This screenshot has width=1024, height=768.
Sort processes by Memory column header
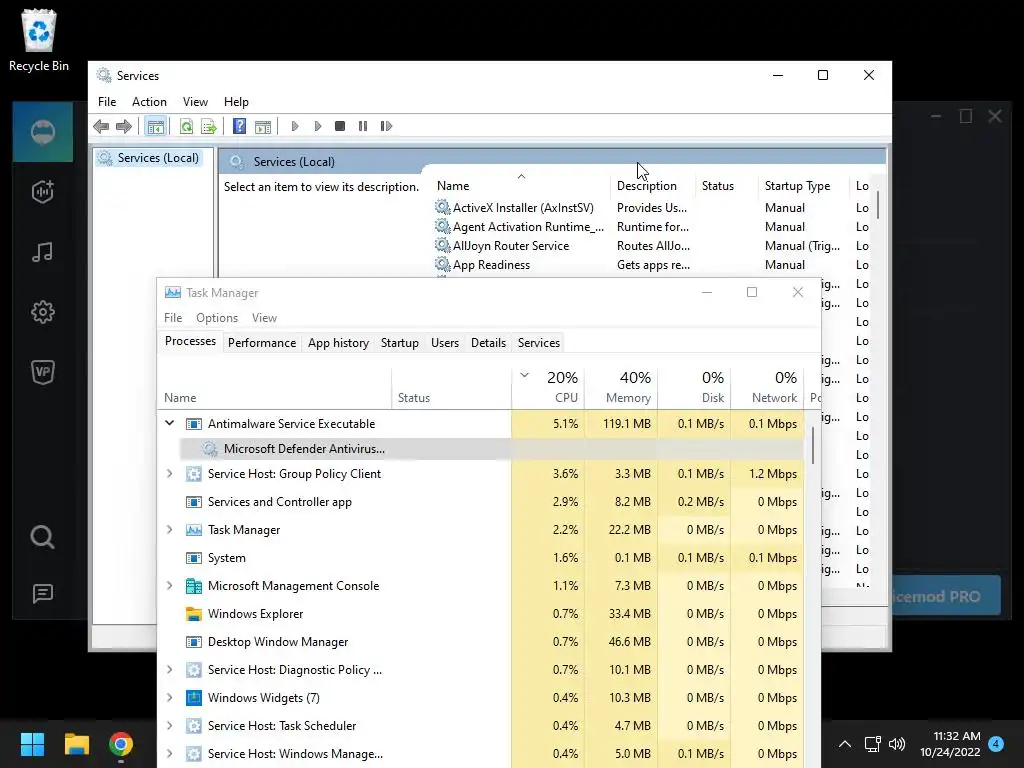621,387
